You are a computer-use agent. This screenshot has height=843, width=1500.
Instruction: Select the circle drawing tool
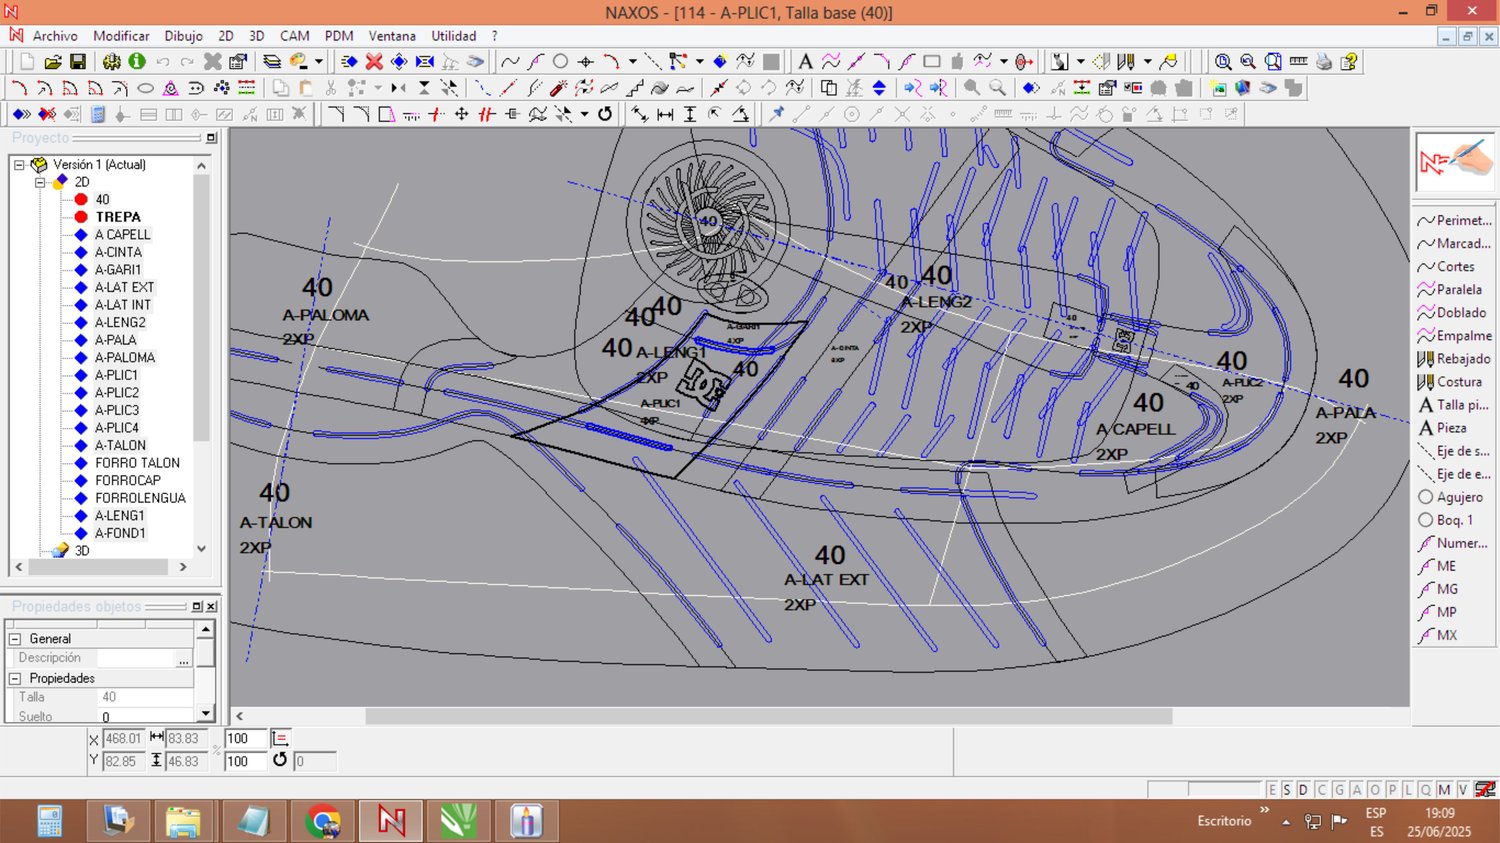click(x=560, y=62)
